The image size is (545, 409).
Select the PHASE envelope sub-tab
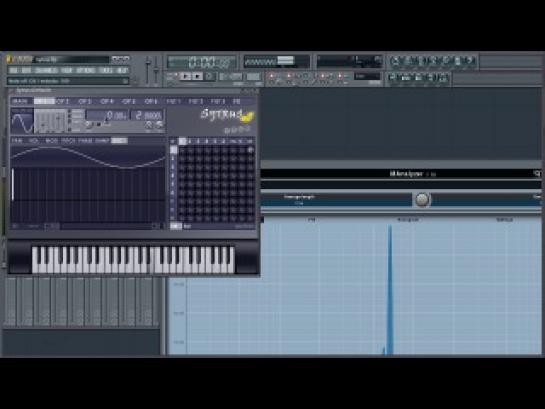click(x=85, y=141)
